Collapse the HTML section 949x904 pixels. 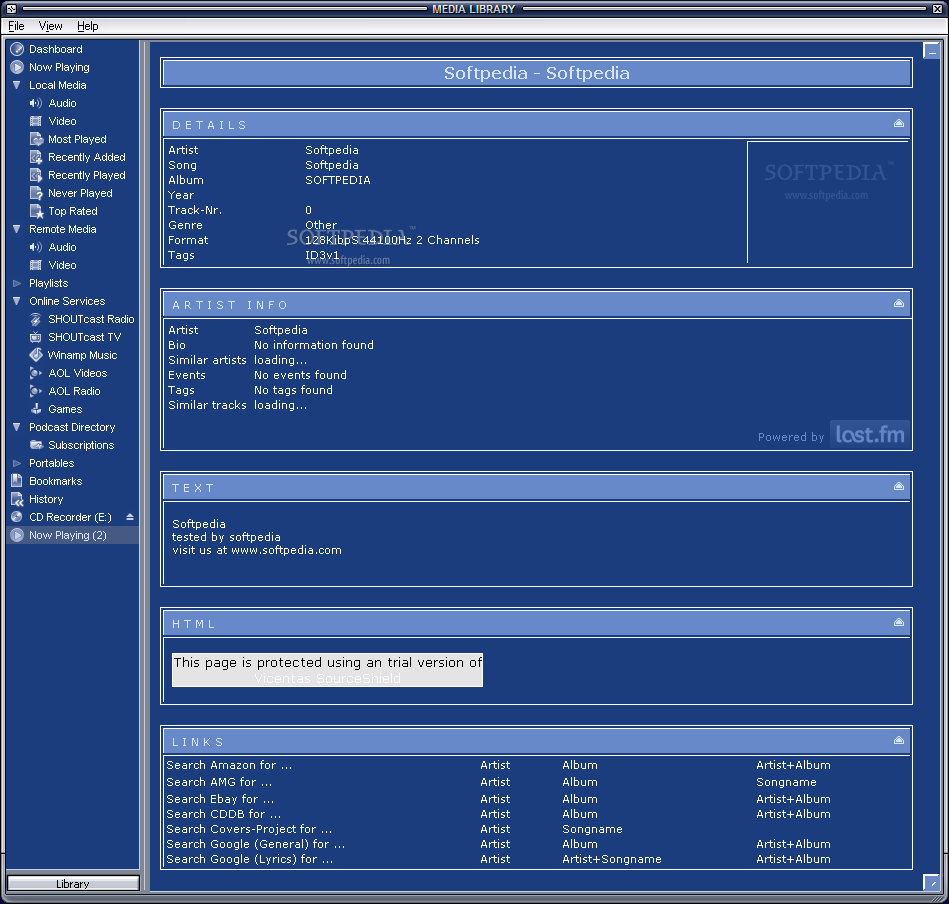coord(899,622)
